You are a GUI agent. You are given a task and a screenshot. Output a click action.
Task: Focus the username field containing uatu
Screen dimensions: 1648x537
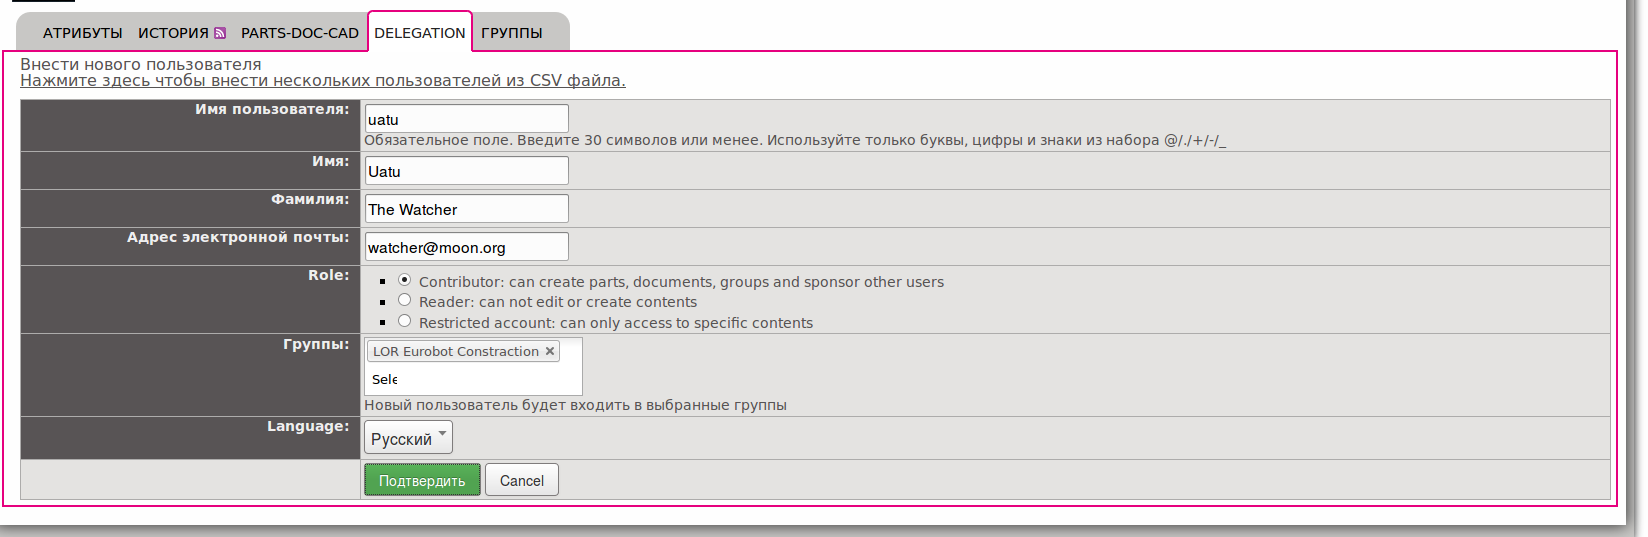coord(466,119)
